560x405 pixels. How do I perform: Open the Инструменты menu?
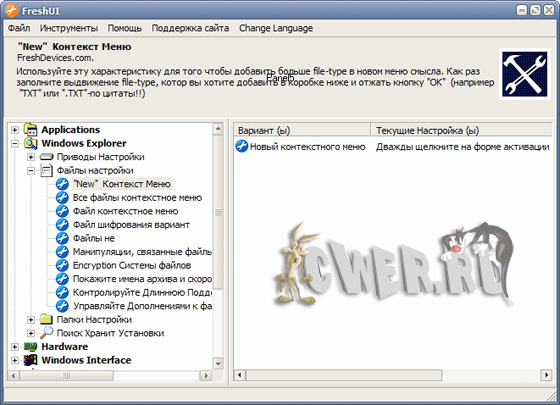(69, 28)
